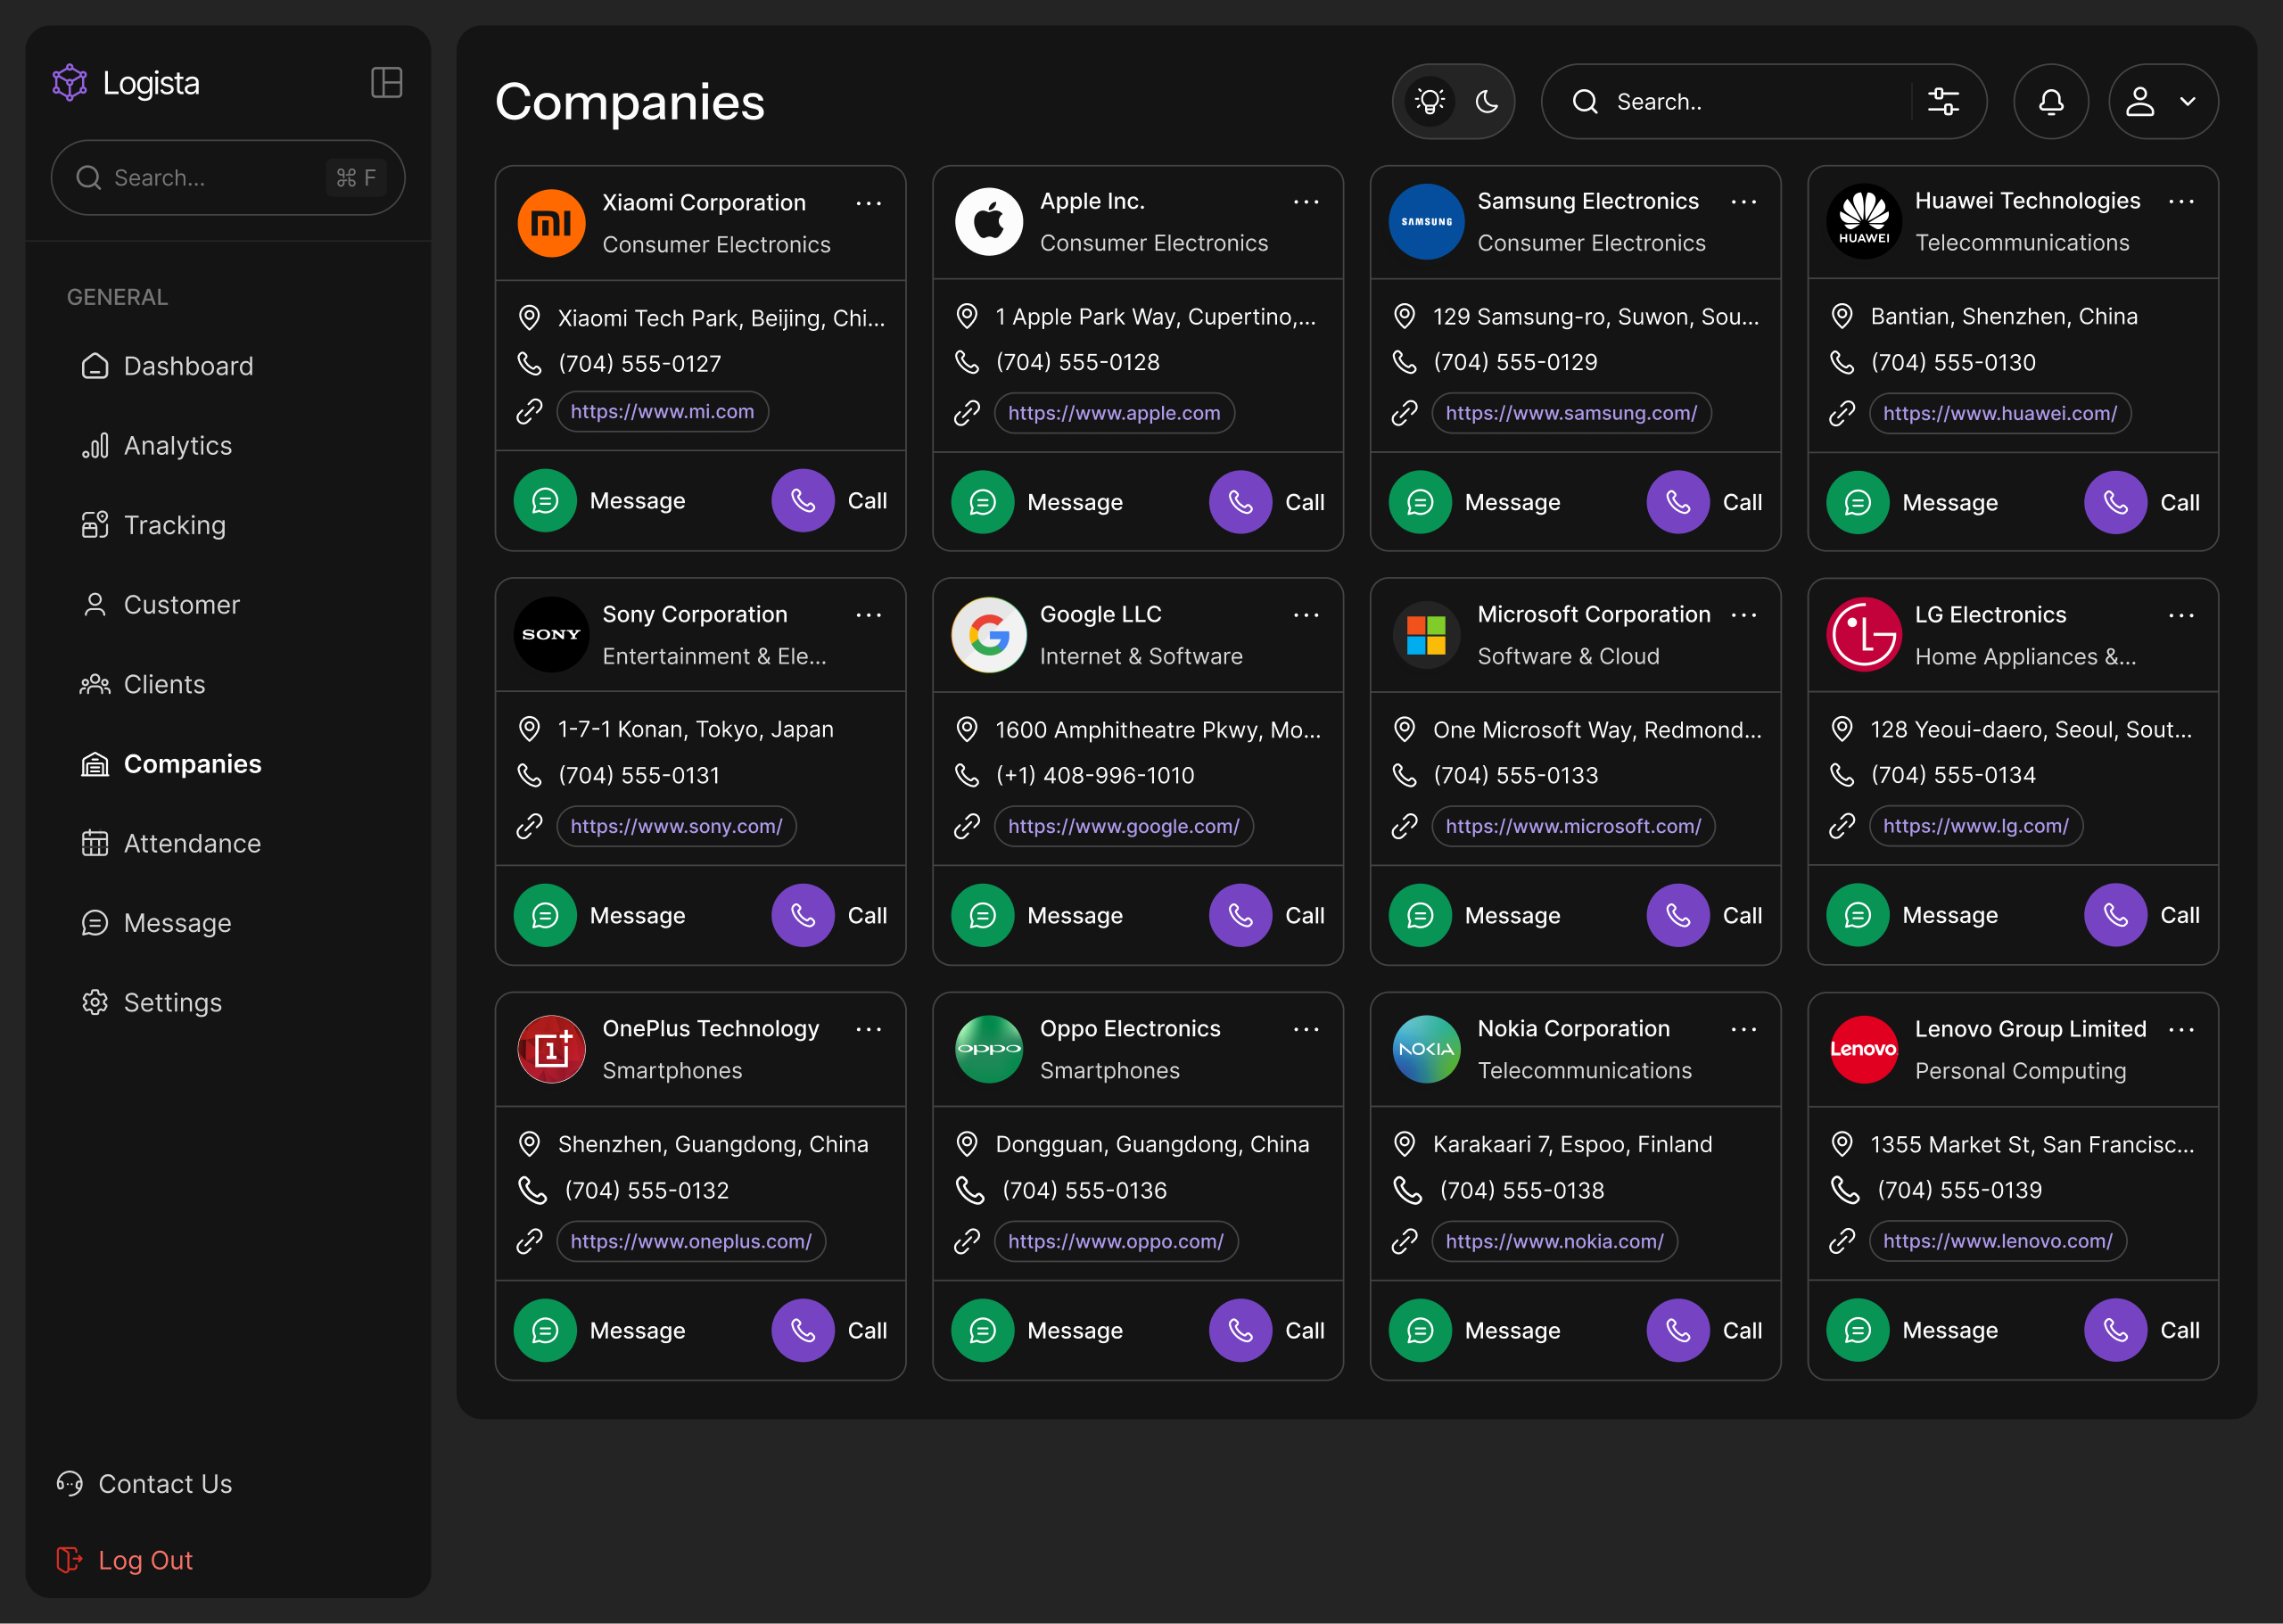Call Sony Corporation purple phone icon
The height and width of the screenshot is (1624, 2283).
click(803, 915)
